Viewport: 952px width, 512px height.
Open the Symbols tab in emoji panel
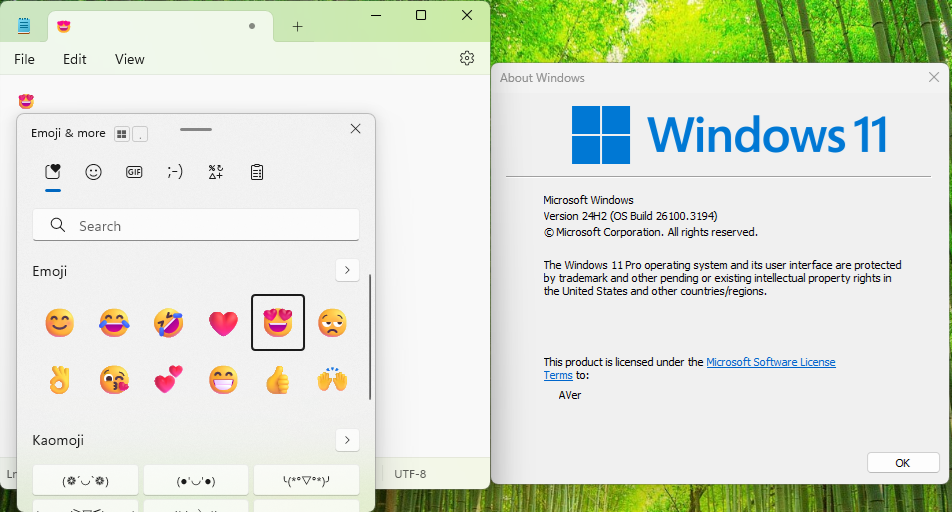216,172
